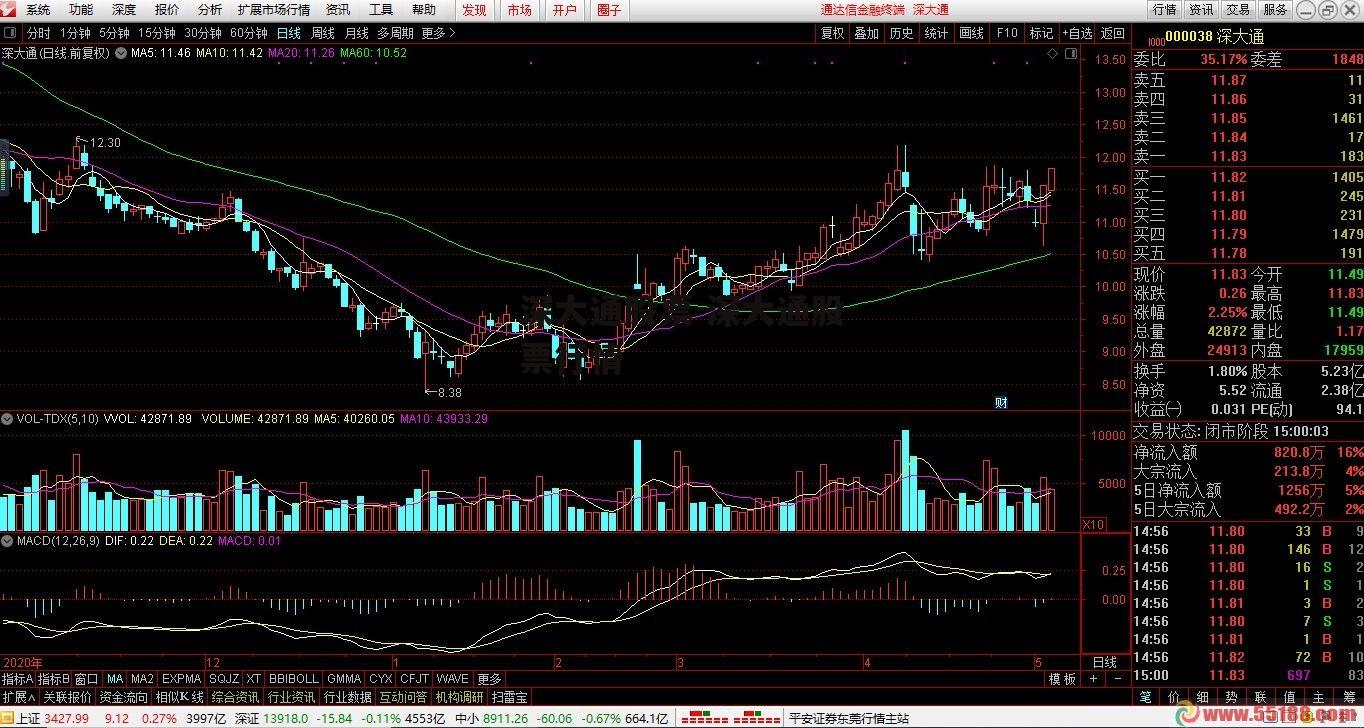Select the BBIBOLL indicator tab
This screenshot has width=1364, height=728.
(x=293, y=679)
